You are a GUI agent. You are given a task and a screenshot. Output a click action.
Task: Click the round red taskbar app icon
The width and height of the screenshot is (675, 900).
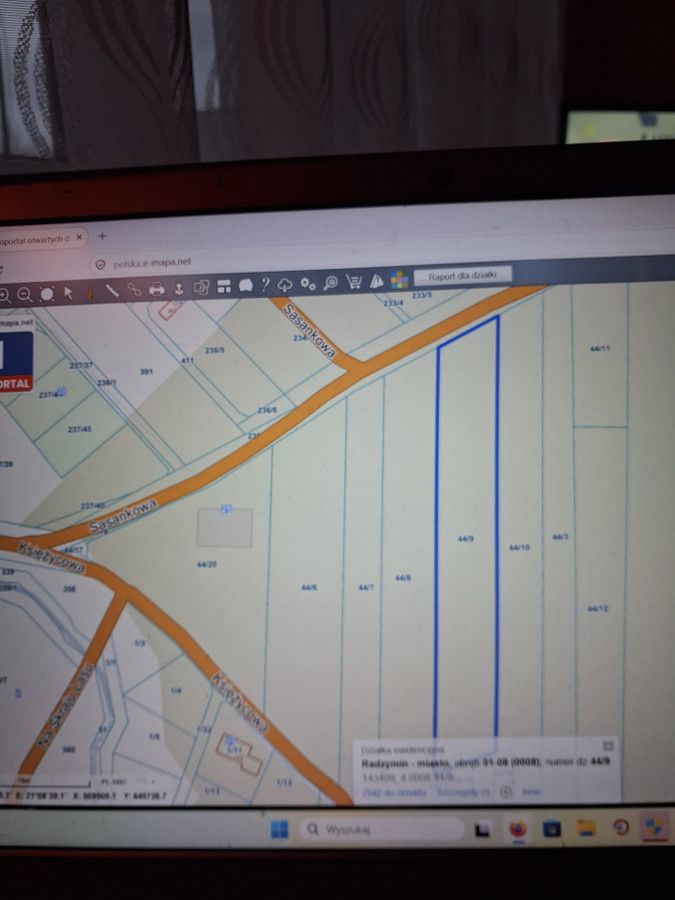click(620, 827)
